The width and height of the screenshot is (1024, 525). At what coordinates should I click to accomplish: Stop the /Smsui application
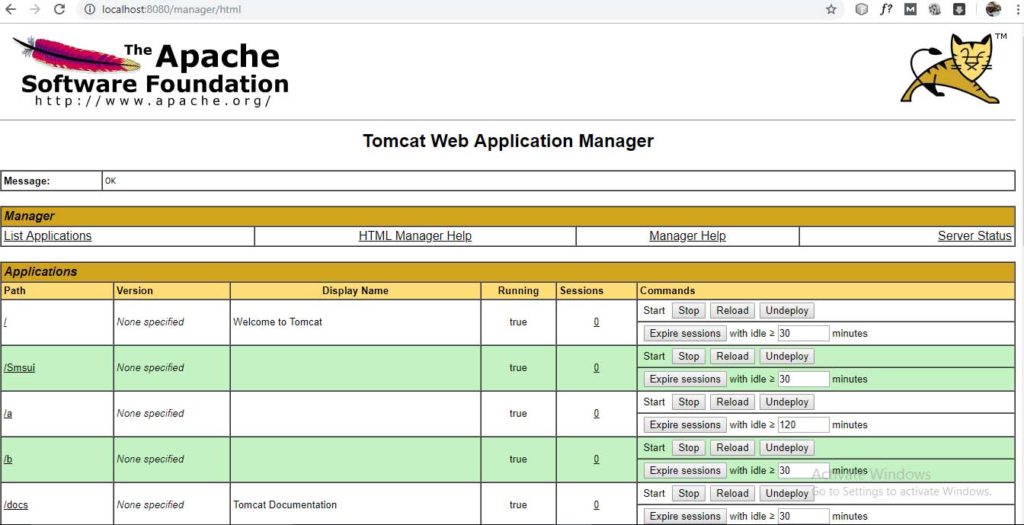pyautogui.click(x=688, y=357)
